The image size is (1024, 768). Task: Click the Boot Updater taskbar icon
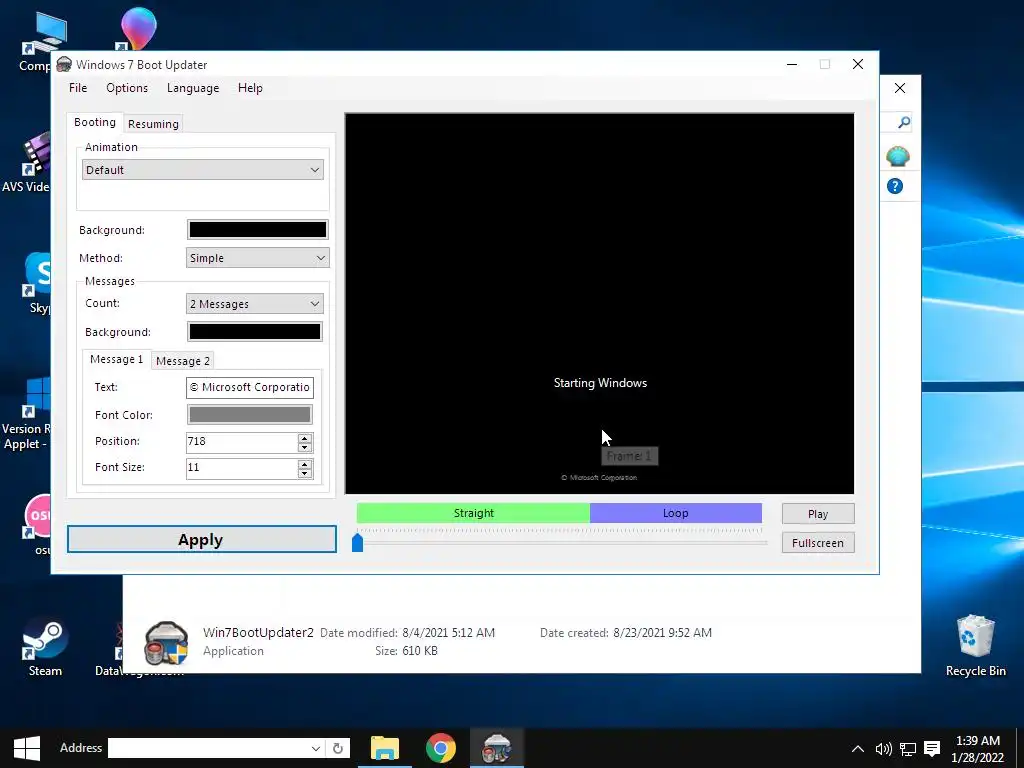tap(496, 748)
